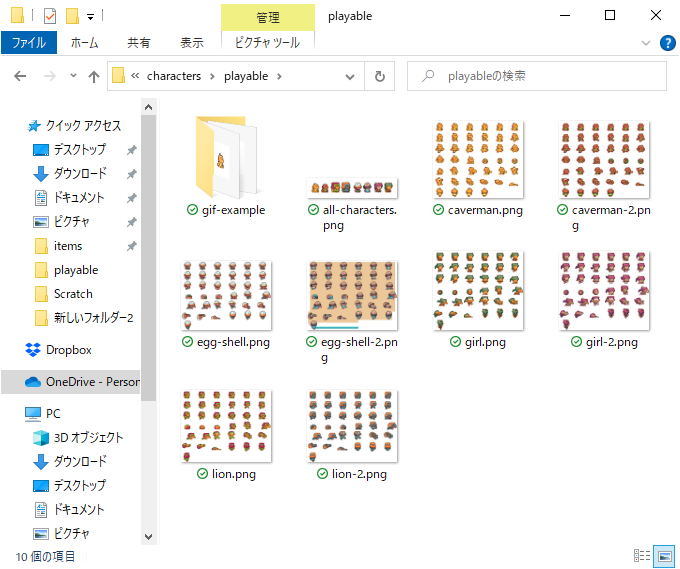Switch to the 表示 ribbon tab
Screen dimensions: 680x569
[x=192, y=43]
